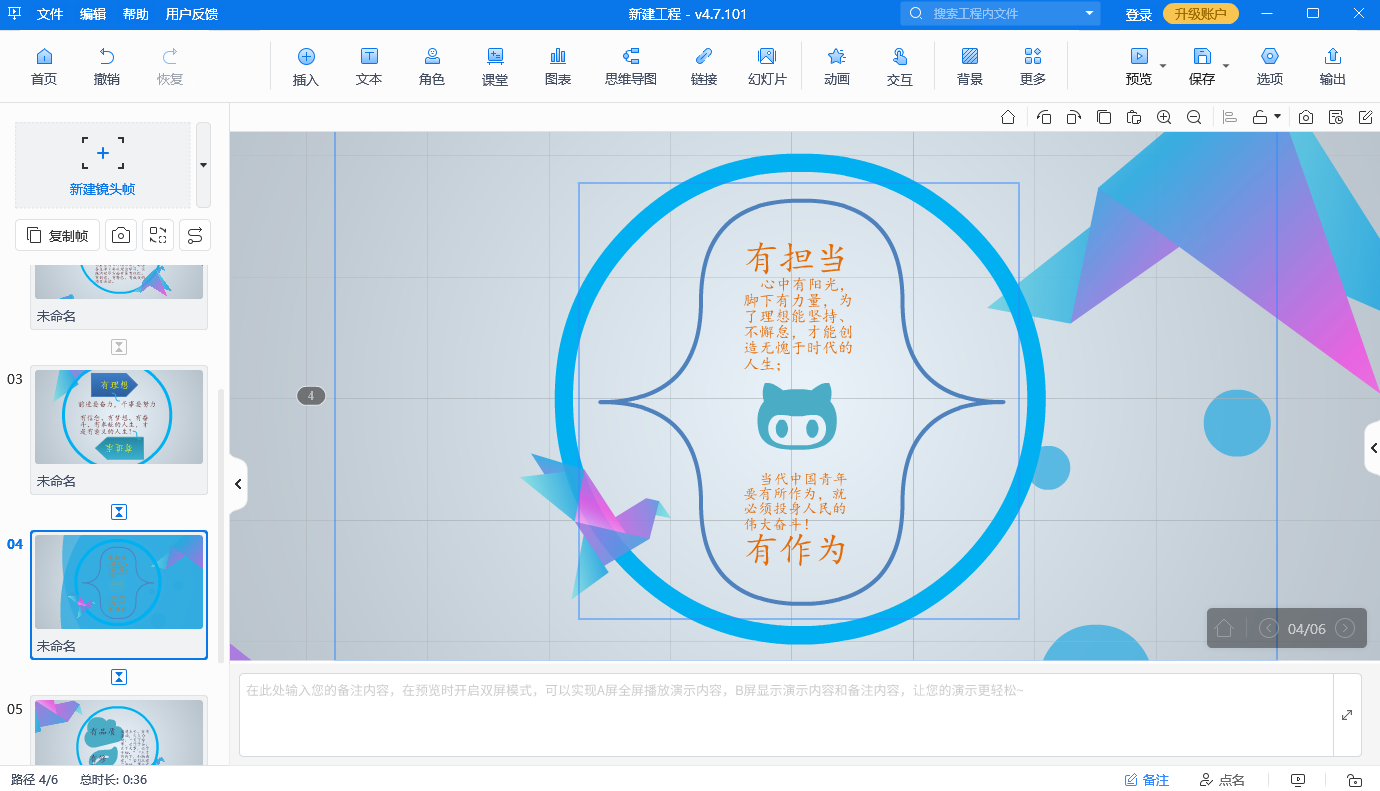1380x791 pixels.
Task: Click the replace frame icon beside 复制帧
Action: point(158,235)
